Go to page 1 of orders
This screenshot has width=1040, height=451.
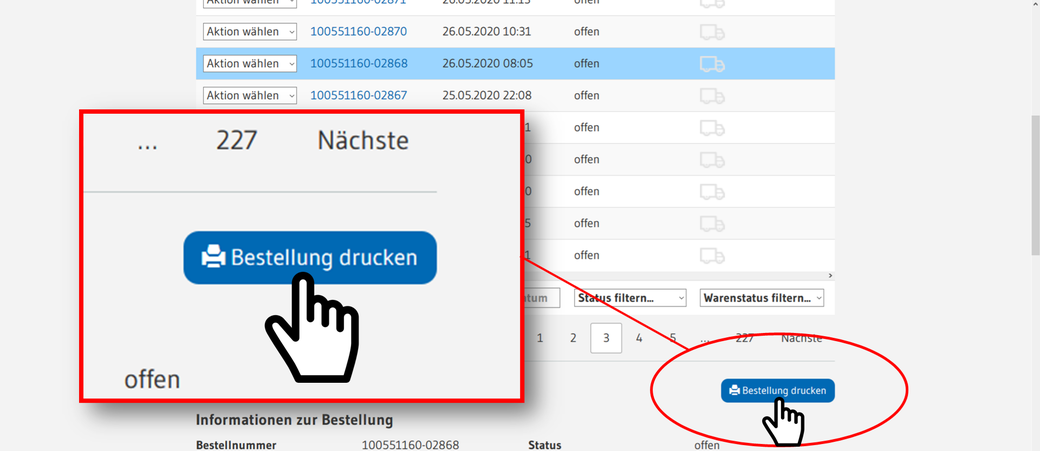point(540,338)
